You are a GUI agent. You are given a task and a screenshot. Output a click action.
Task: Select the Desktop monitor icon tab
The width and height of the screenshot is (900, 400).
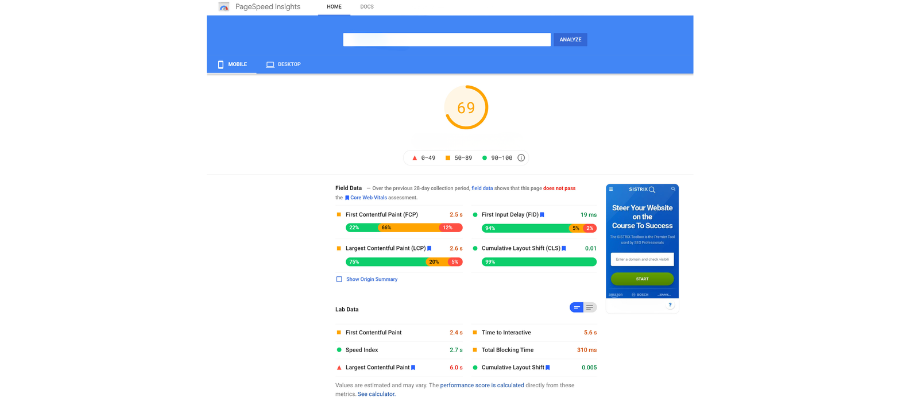270,64
